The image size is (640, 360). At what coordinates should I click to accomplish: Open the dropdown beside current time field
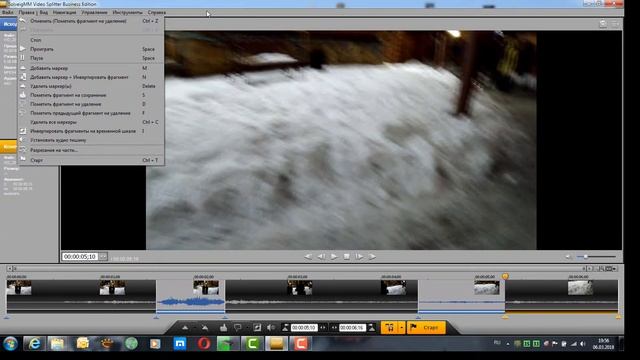click(103, 257)
